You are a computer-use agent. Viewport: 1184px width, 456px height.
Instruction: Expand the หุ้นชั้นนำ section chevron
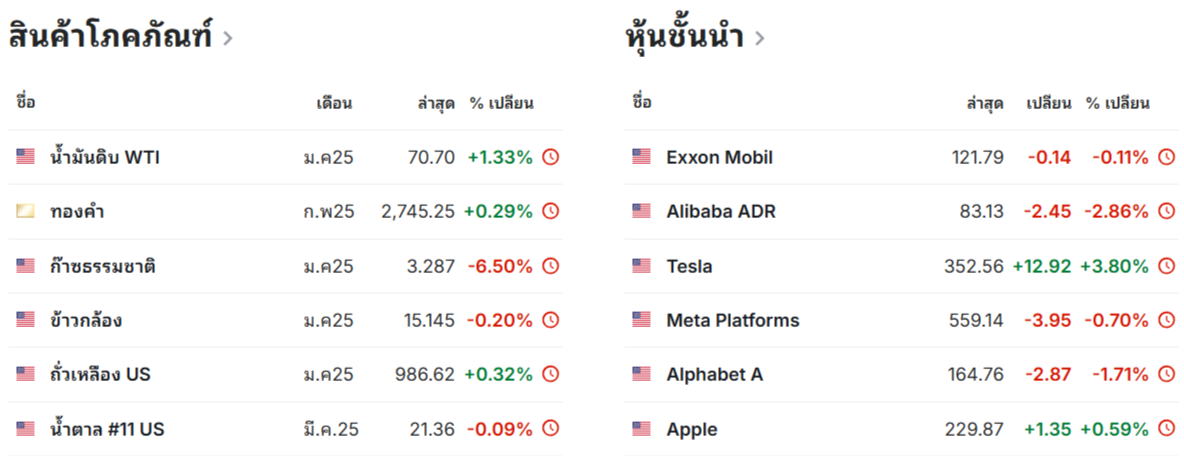[x=760, y=39]
